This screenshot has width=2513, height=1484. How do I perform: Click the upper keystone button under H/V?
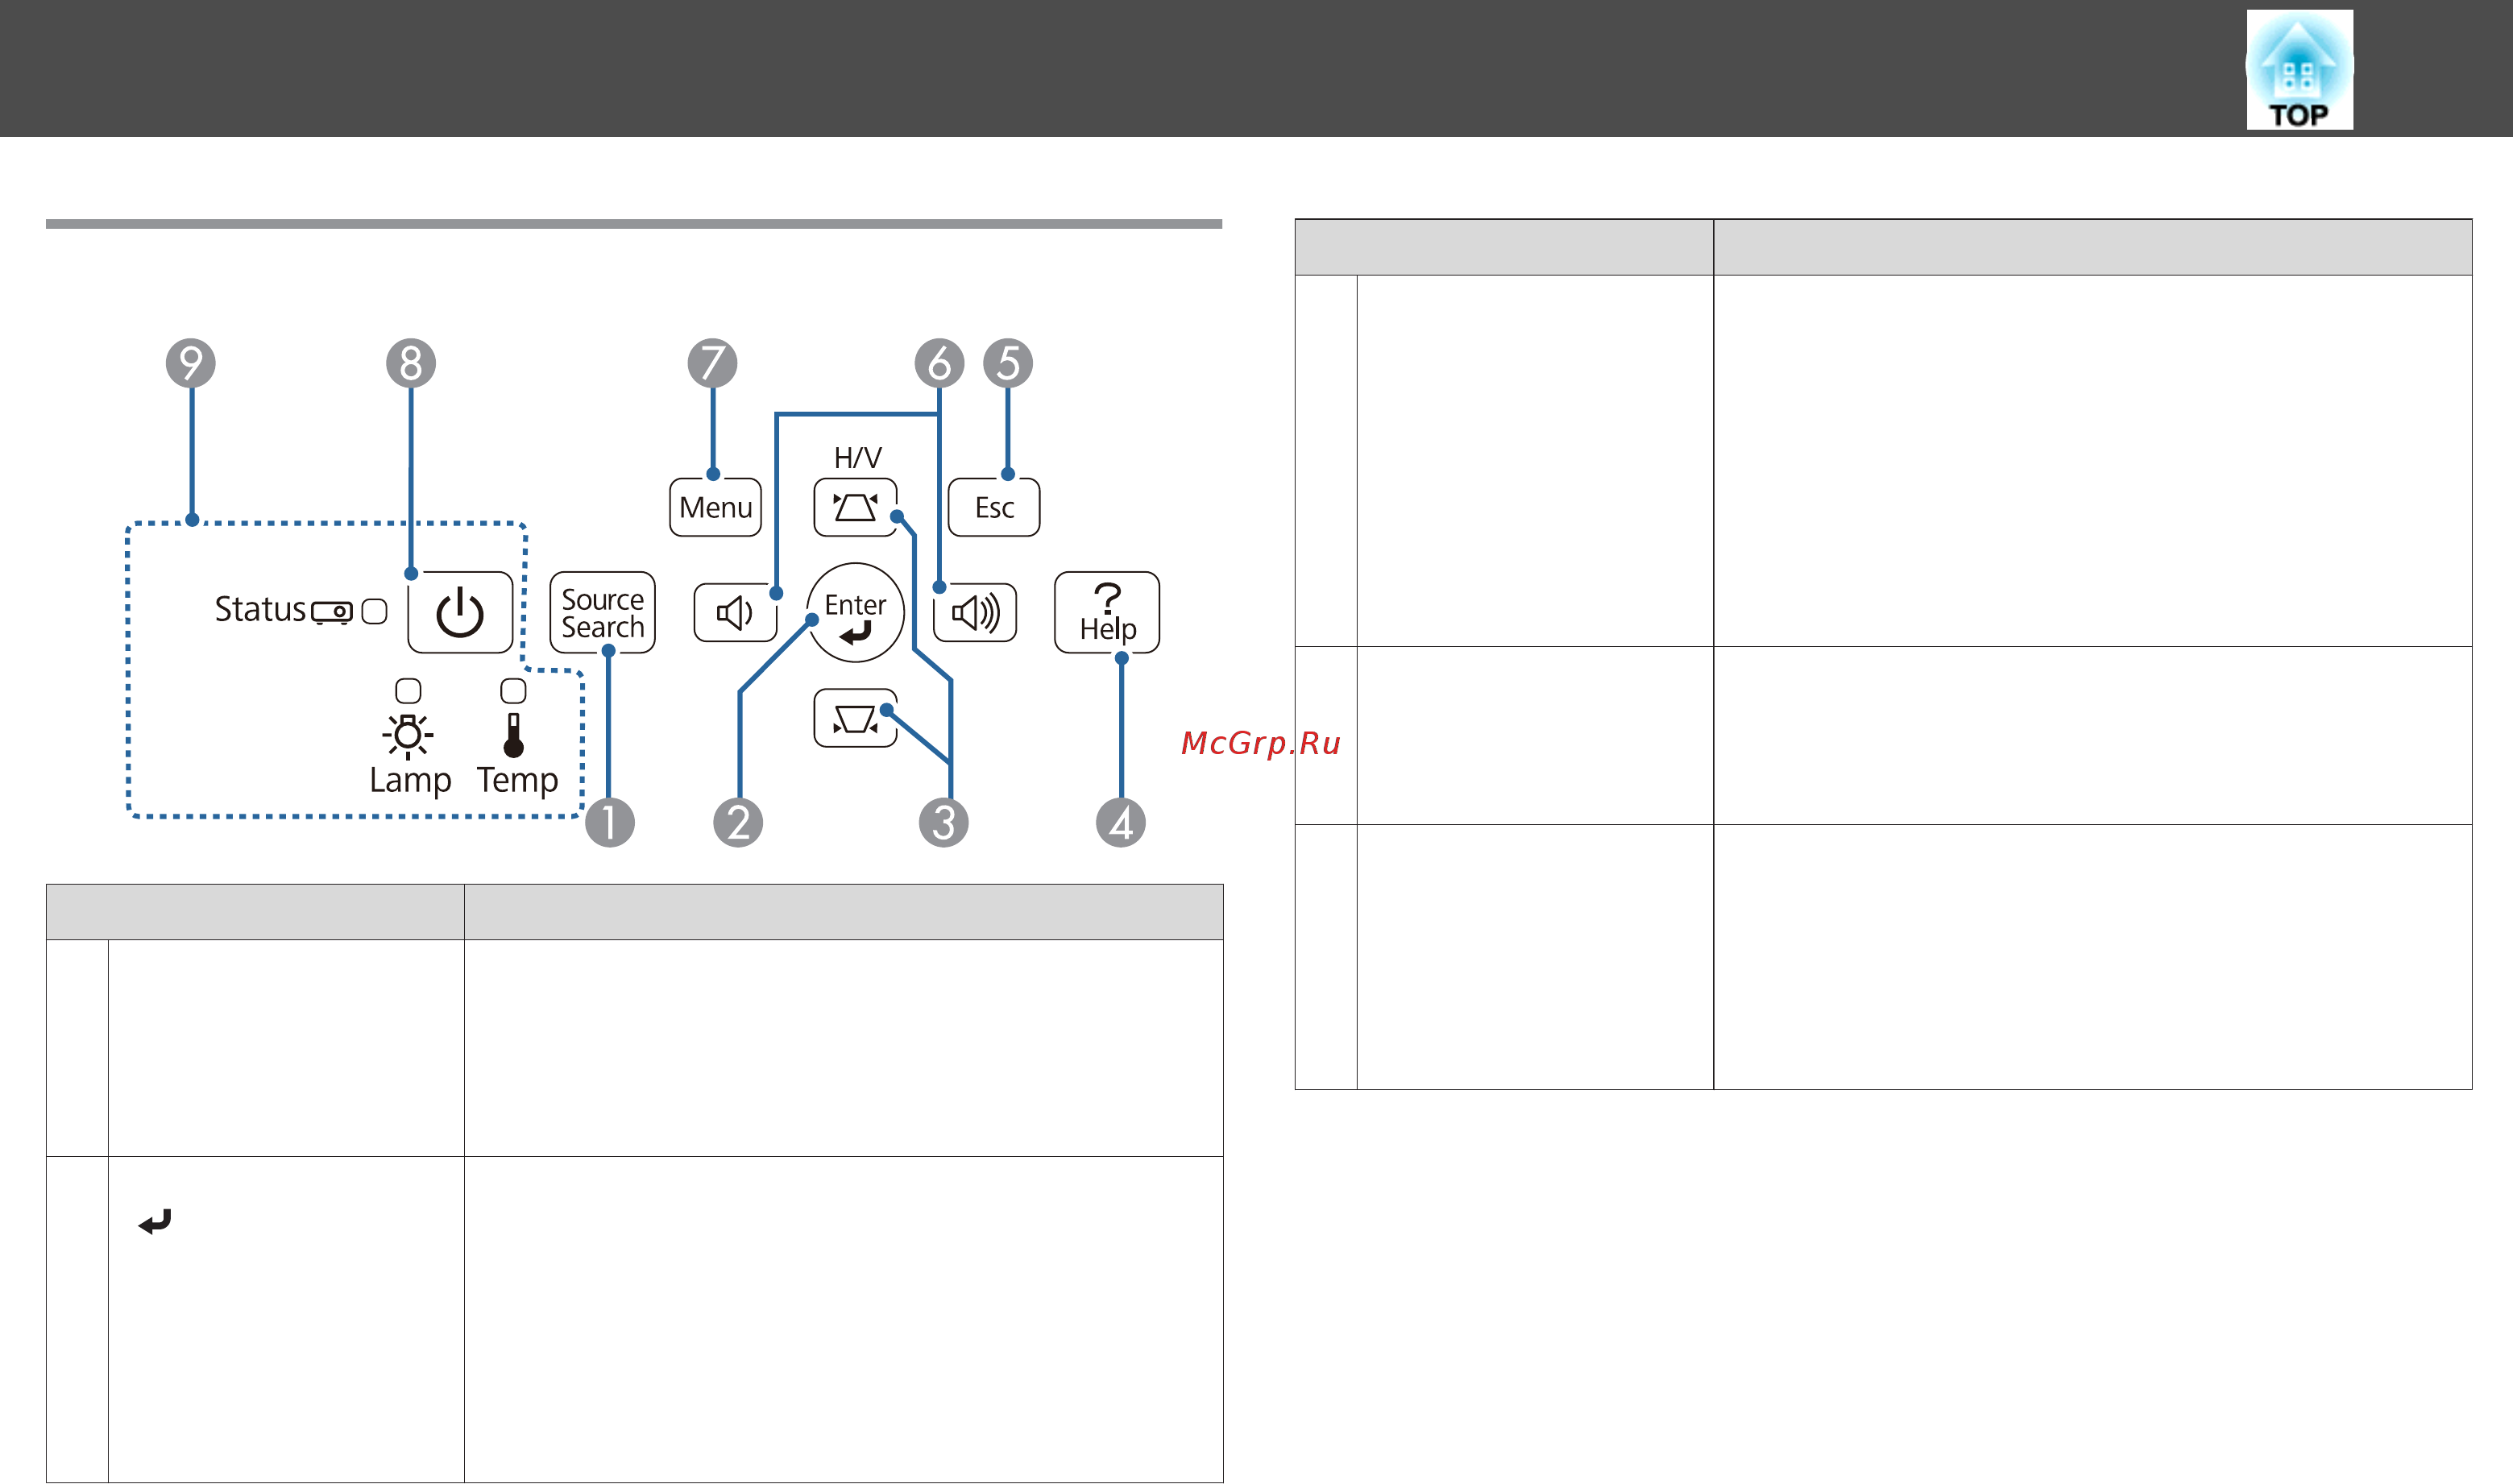855,507
